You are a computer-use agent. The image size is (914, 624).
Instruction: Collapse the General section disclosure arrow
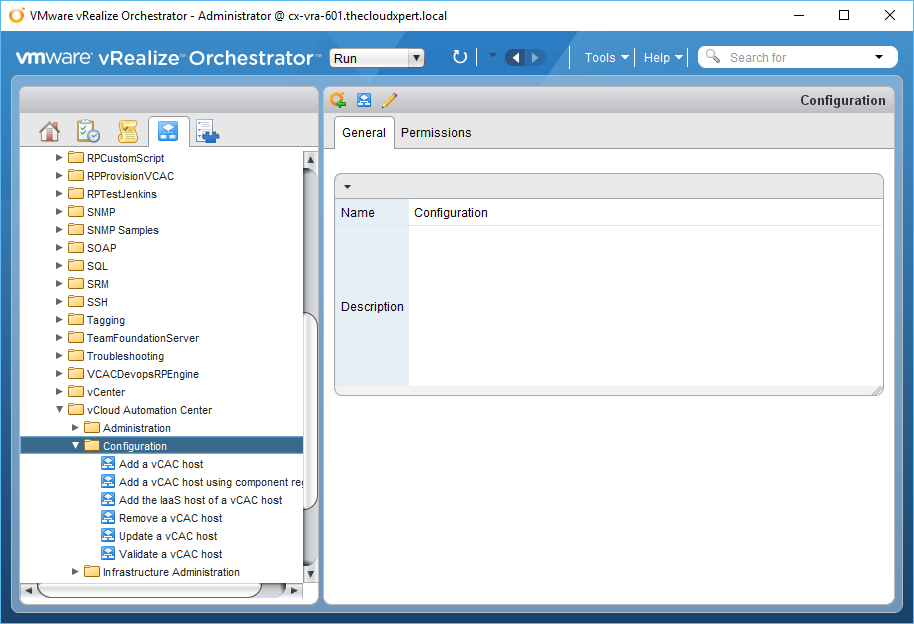(347, 186)
